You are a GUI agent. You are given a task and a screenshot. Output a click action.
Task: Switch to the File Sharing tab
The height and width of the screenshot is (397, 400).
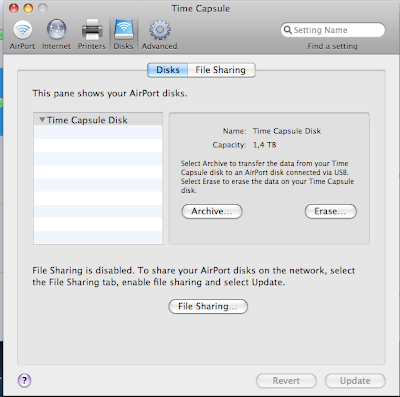coord(221,70)
